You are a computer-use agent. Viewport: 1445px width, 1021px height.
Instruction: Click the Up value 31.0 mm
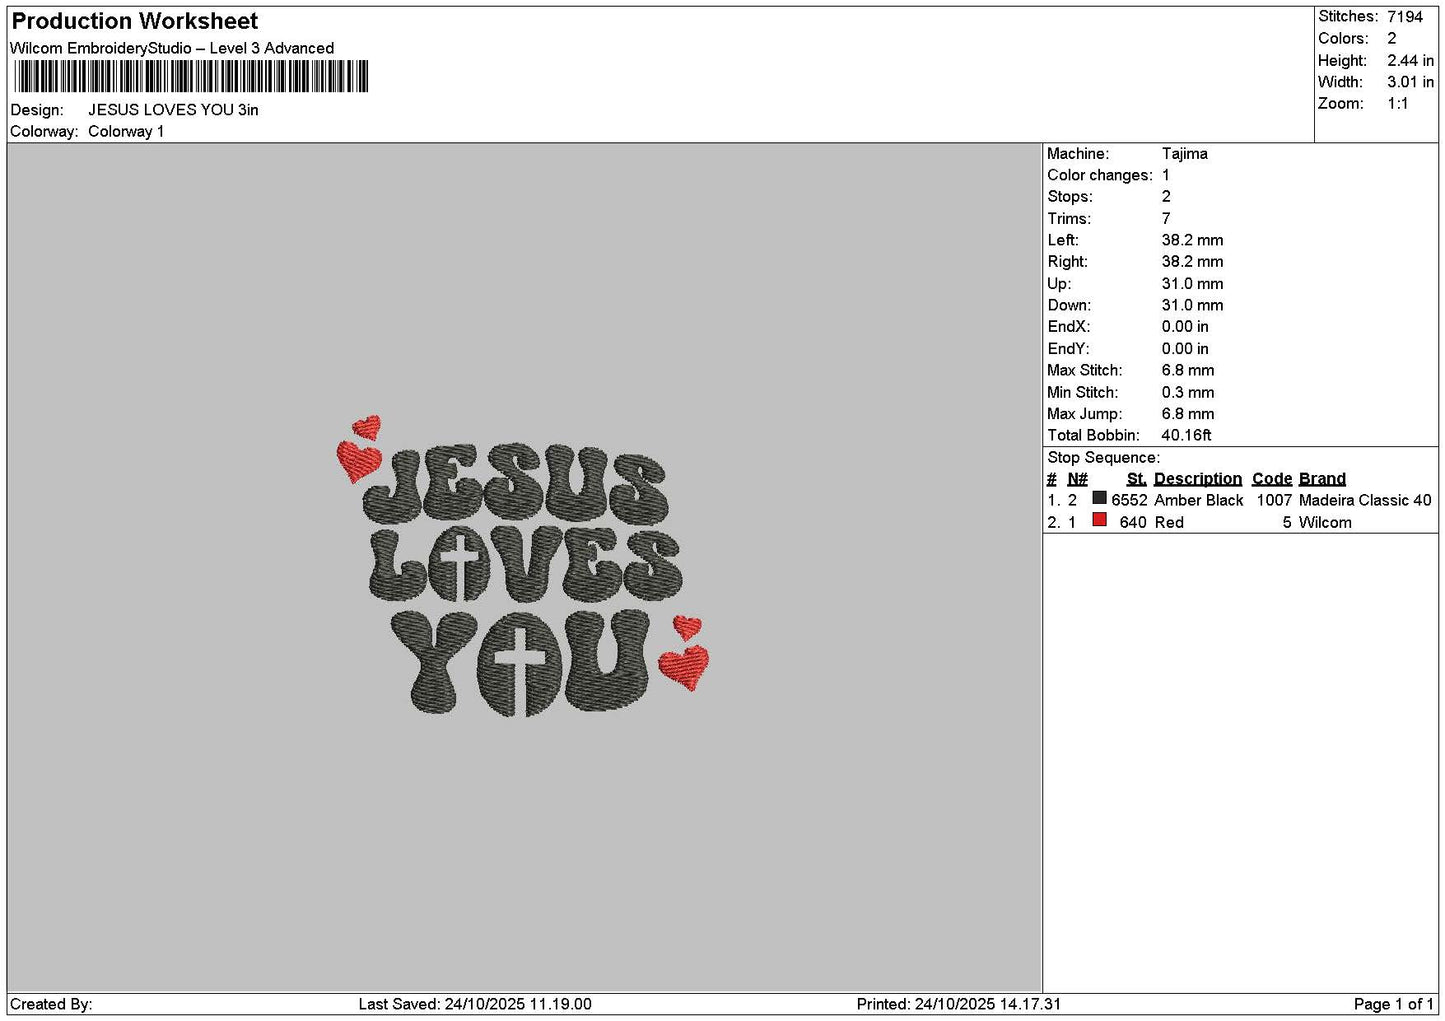[x=1192, y=284]
